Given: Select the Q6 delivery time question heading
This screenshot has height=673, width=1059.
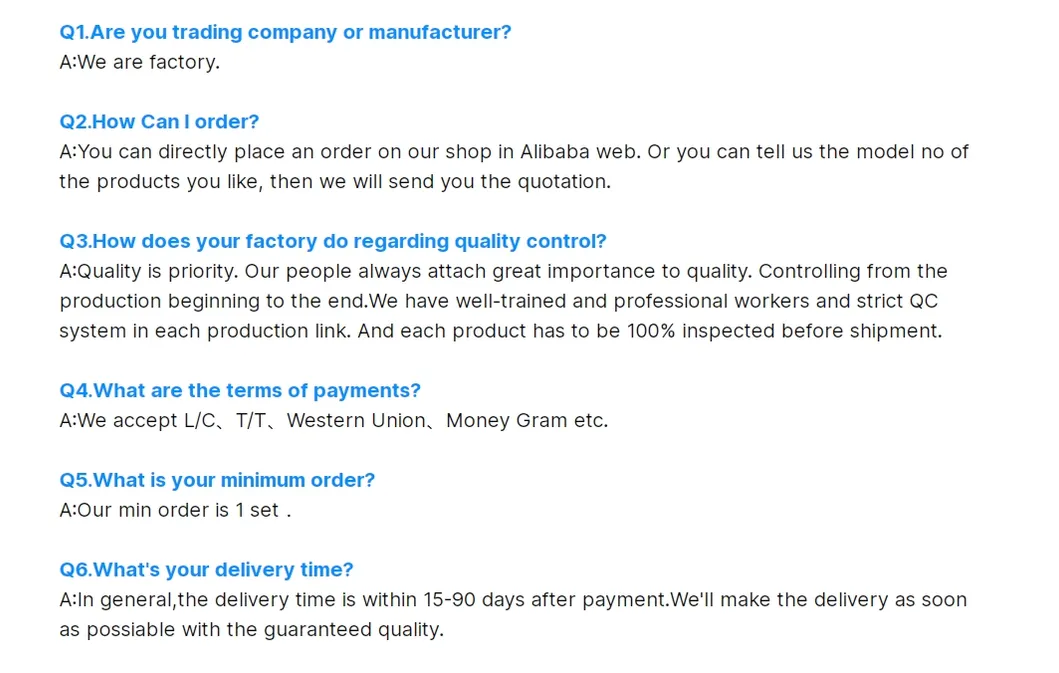Looking at the screenshot, I should click(x=206, y=570).
